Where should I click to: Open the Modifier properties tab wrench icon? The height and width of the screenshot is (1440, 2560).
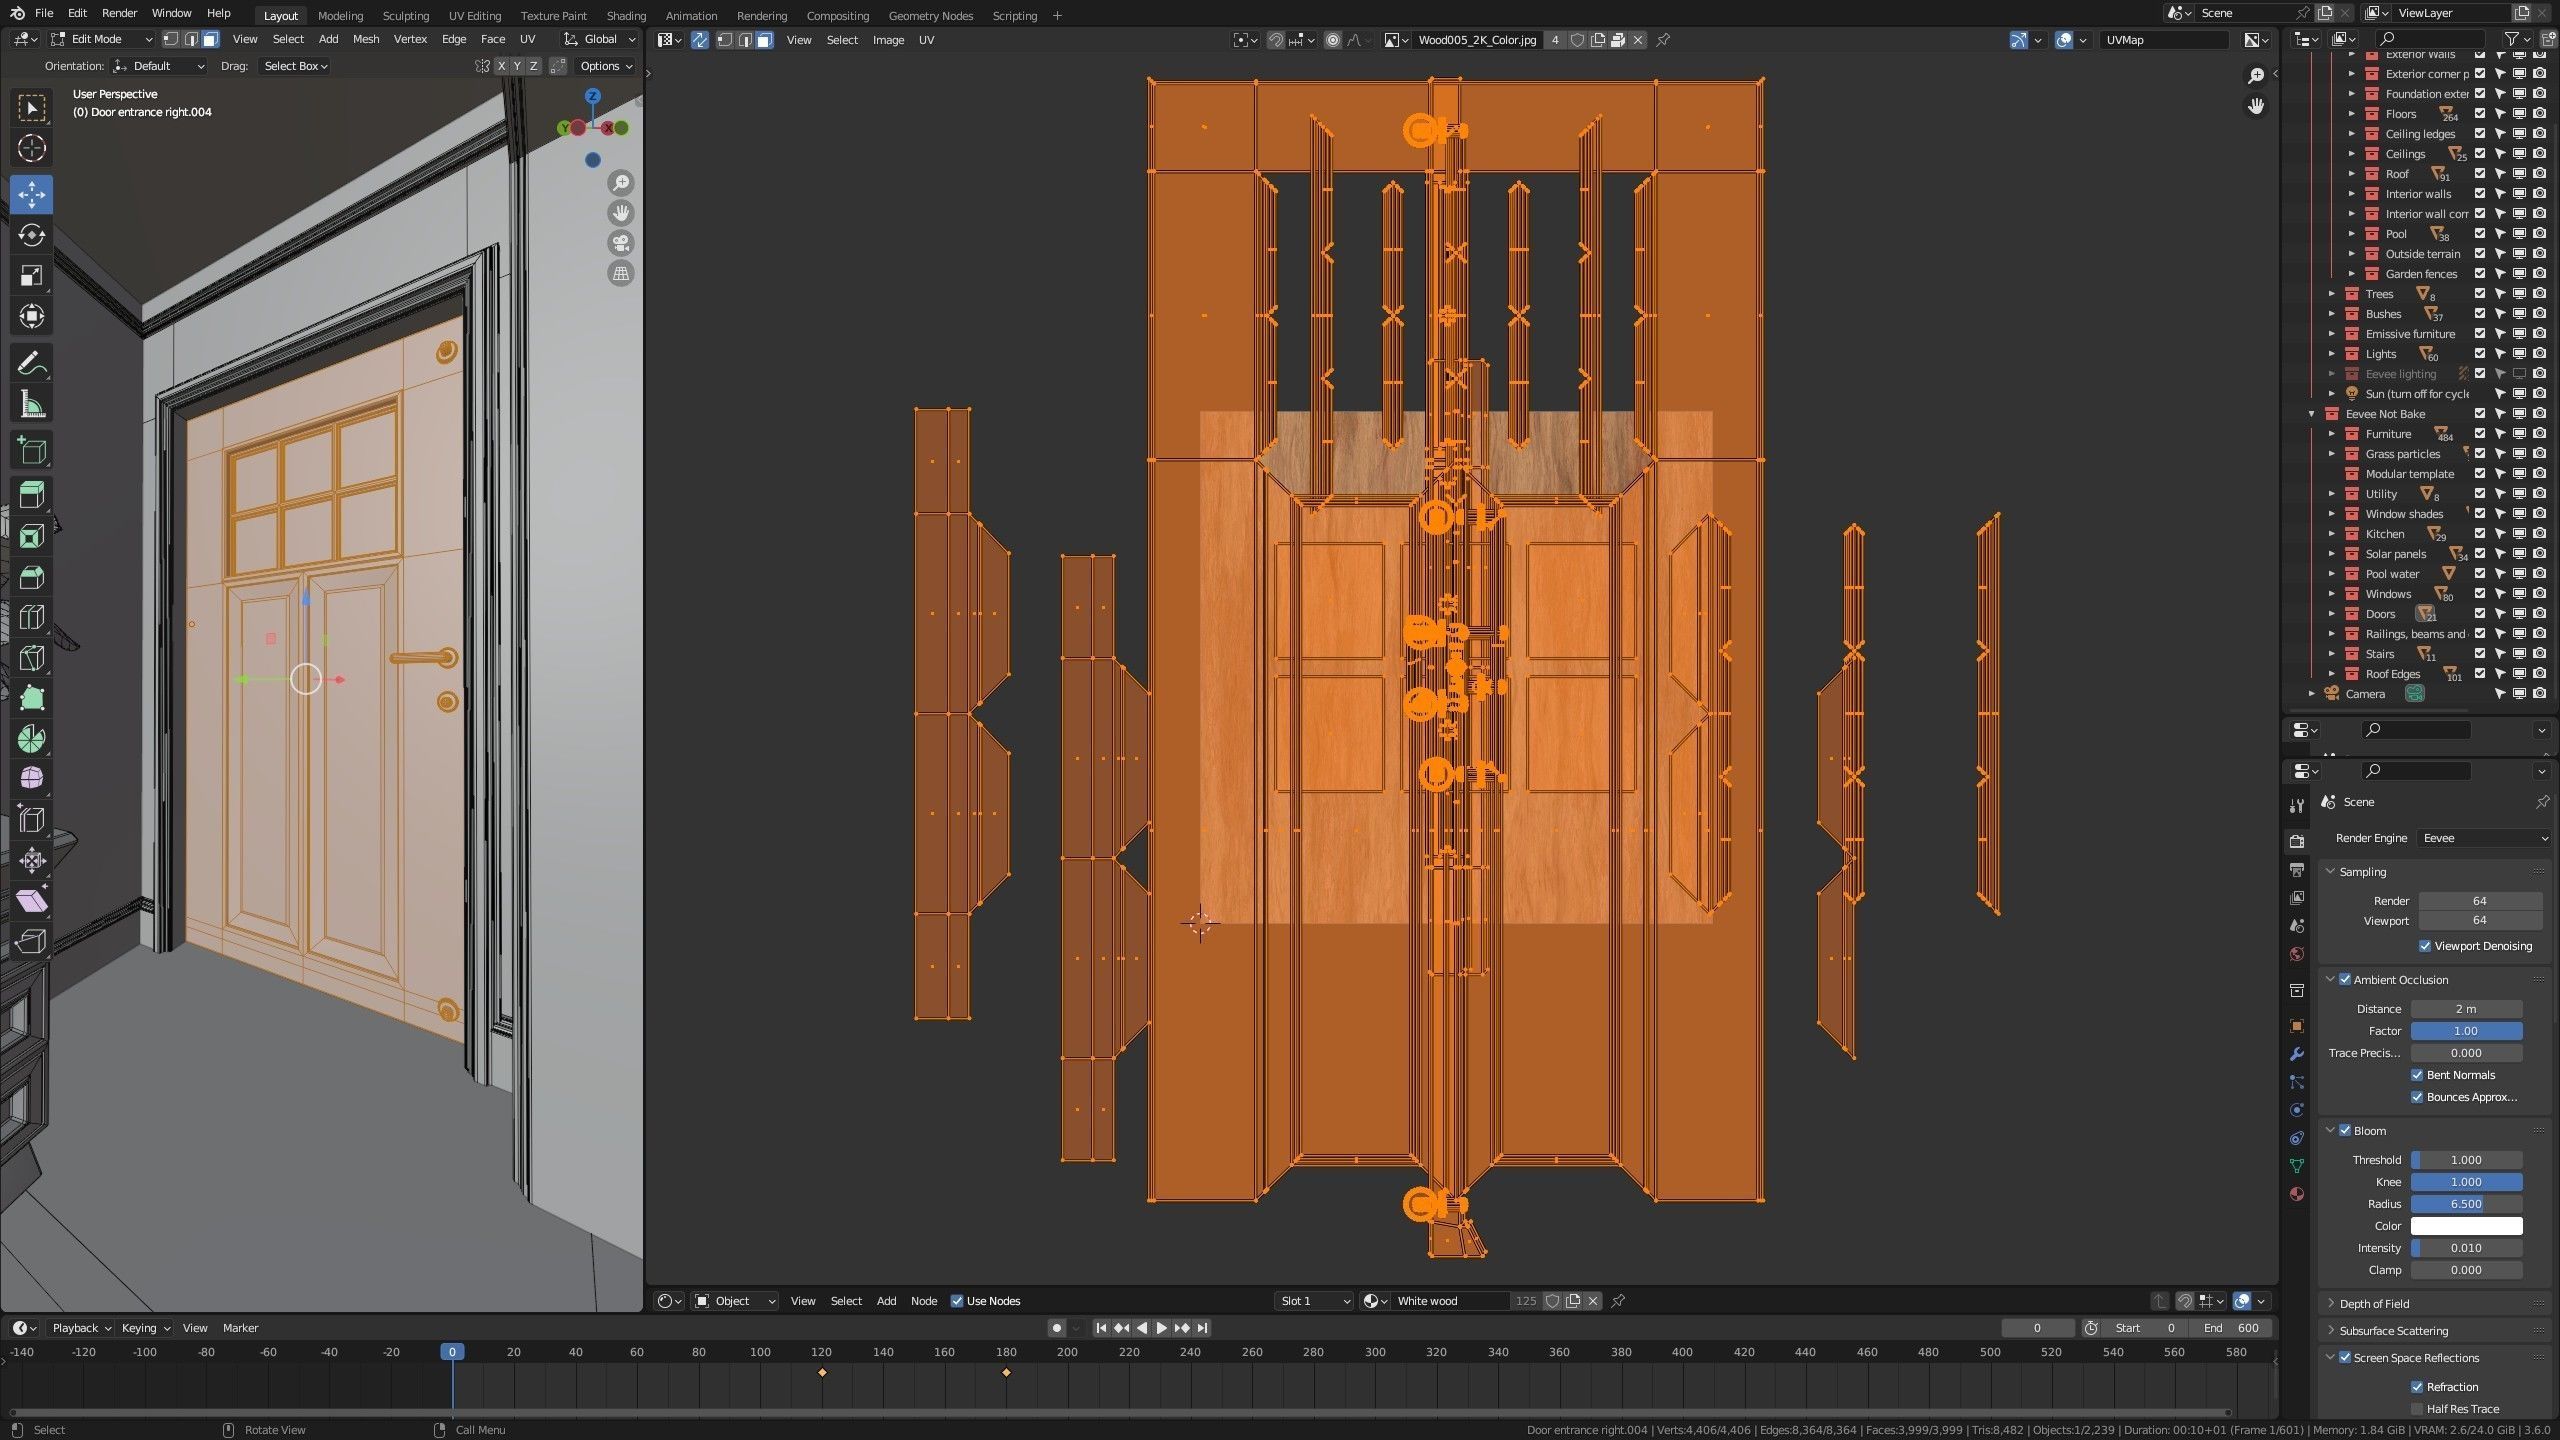(x=2297, y=1054)
